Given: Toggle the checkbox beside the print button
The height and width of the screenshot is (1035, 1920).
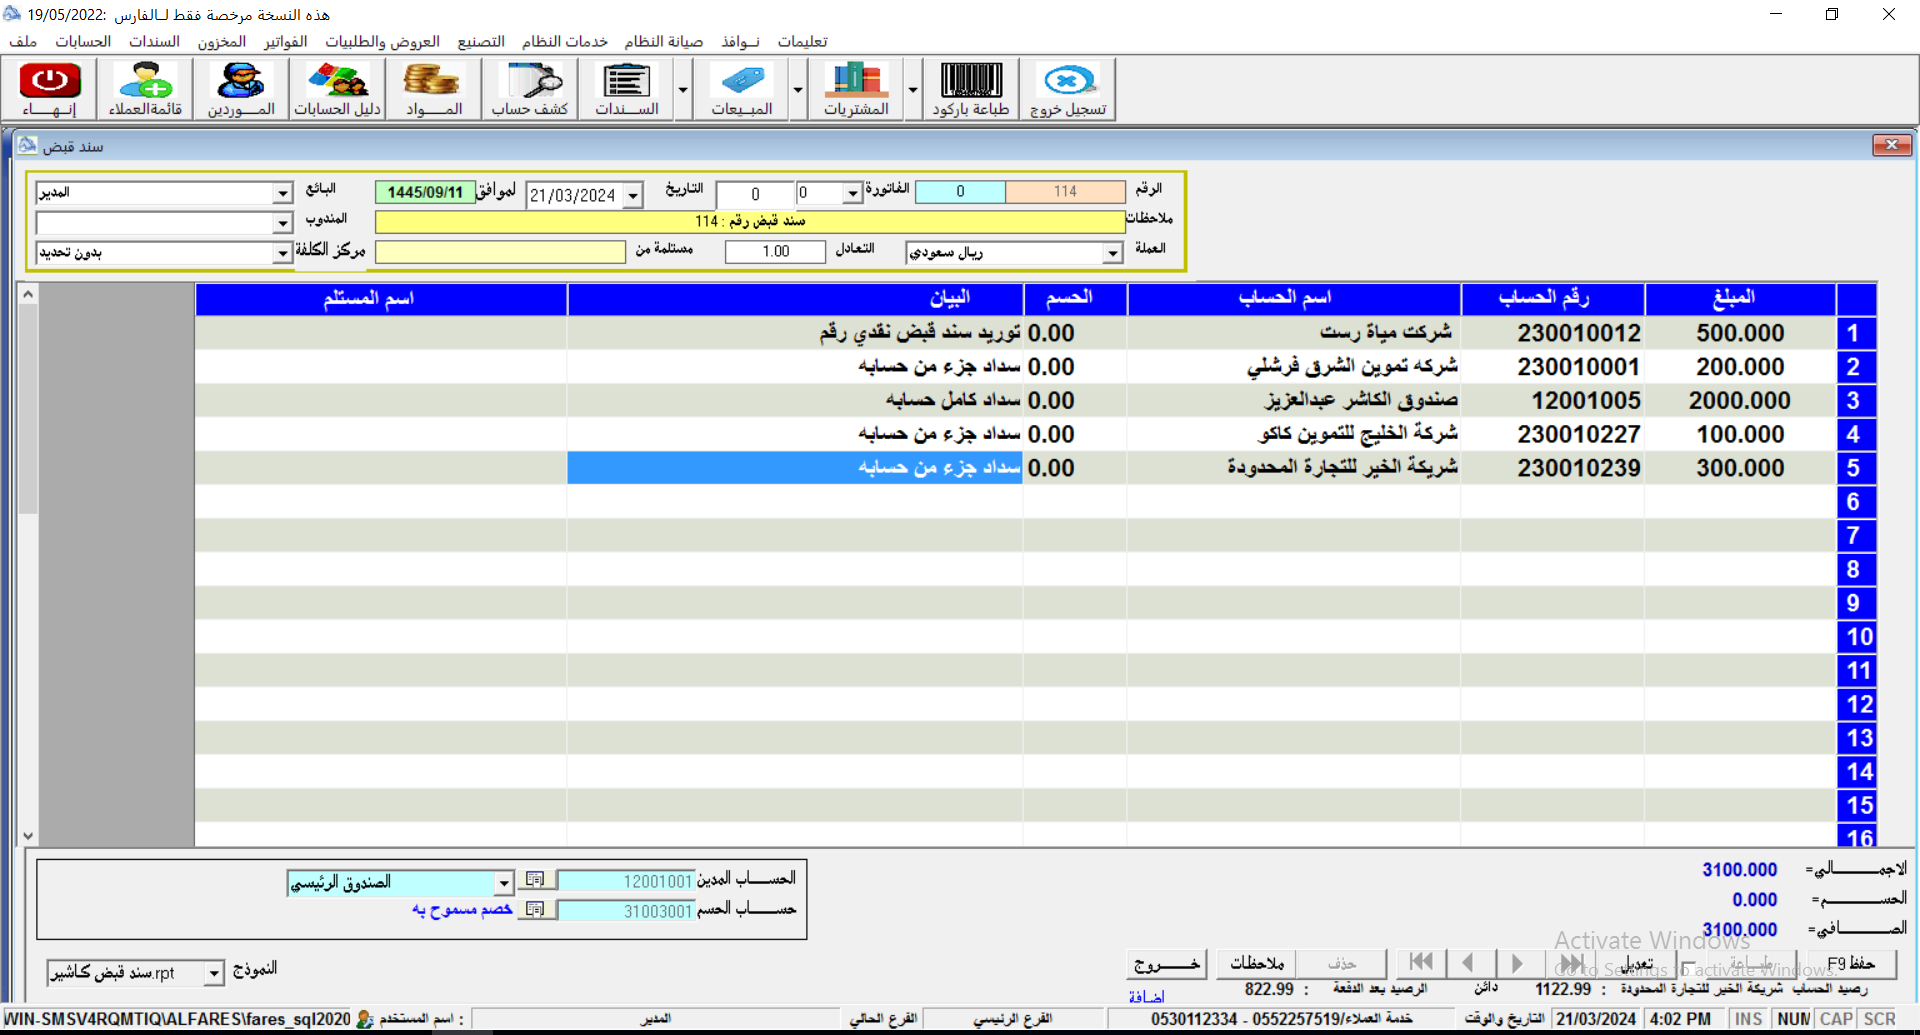Looking at the screenshot, I should point(1688,967).
